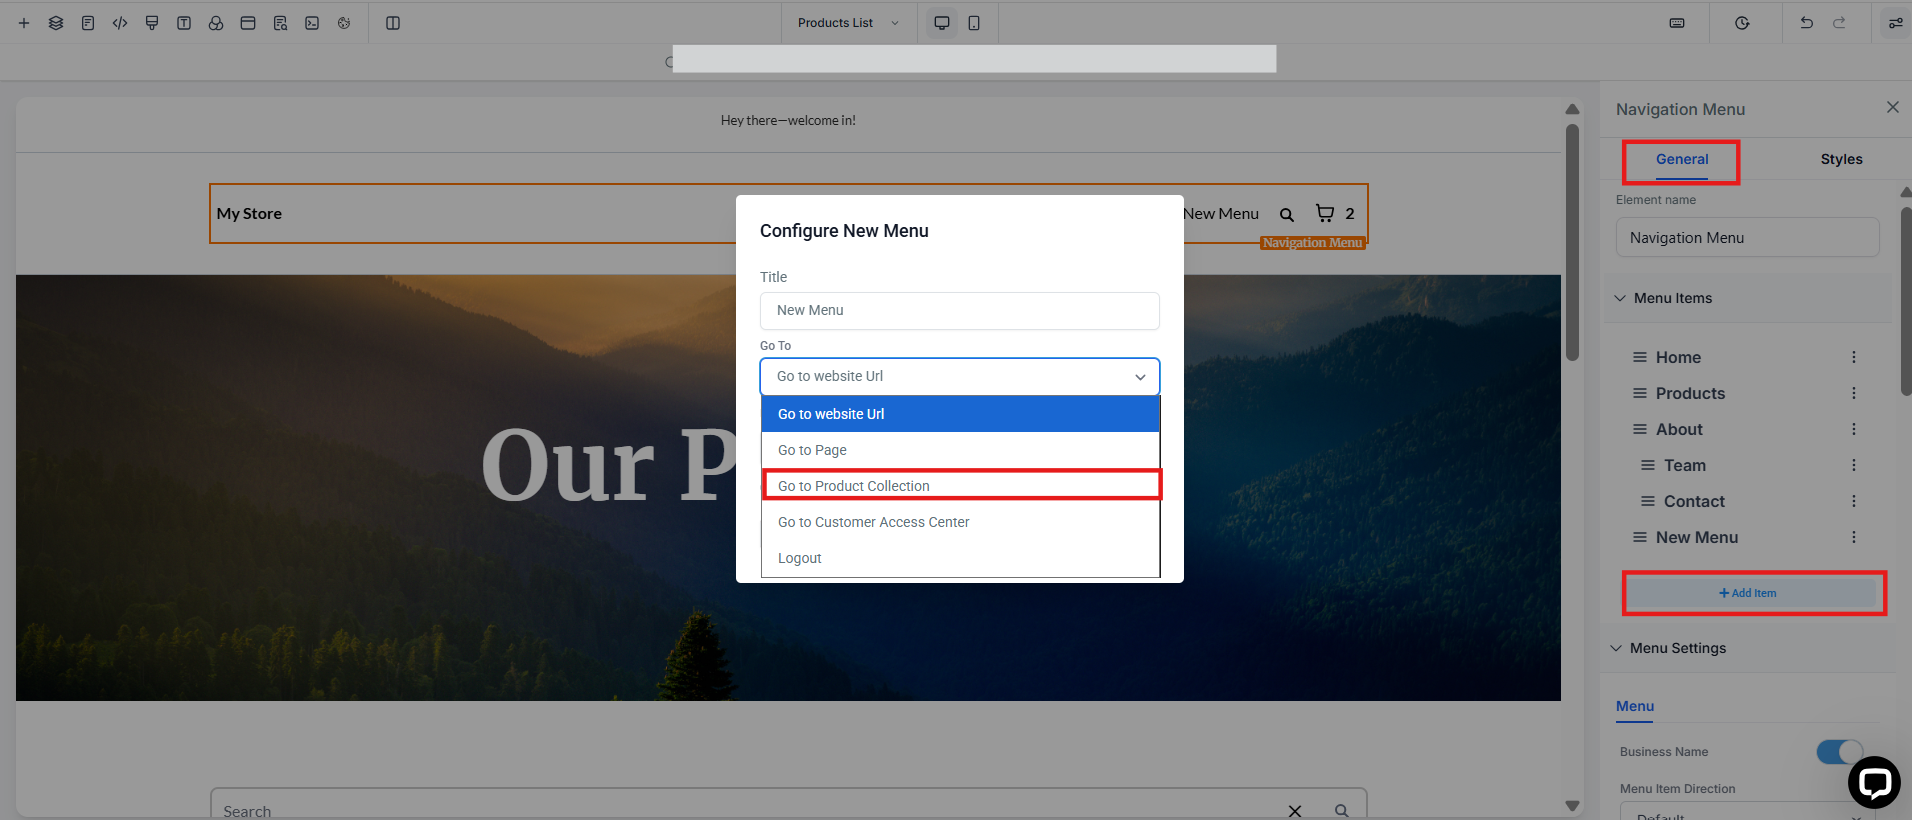The width and height of the screenshot is (1912, 820).
Task: Switch to mobile device preview
Action: click(974, 23)
